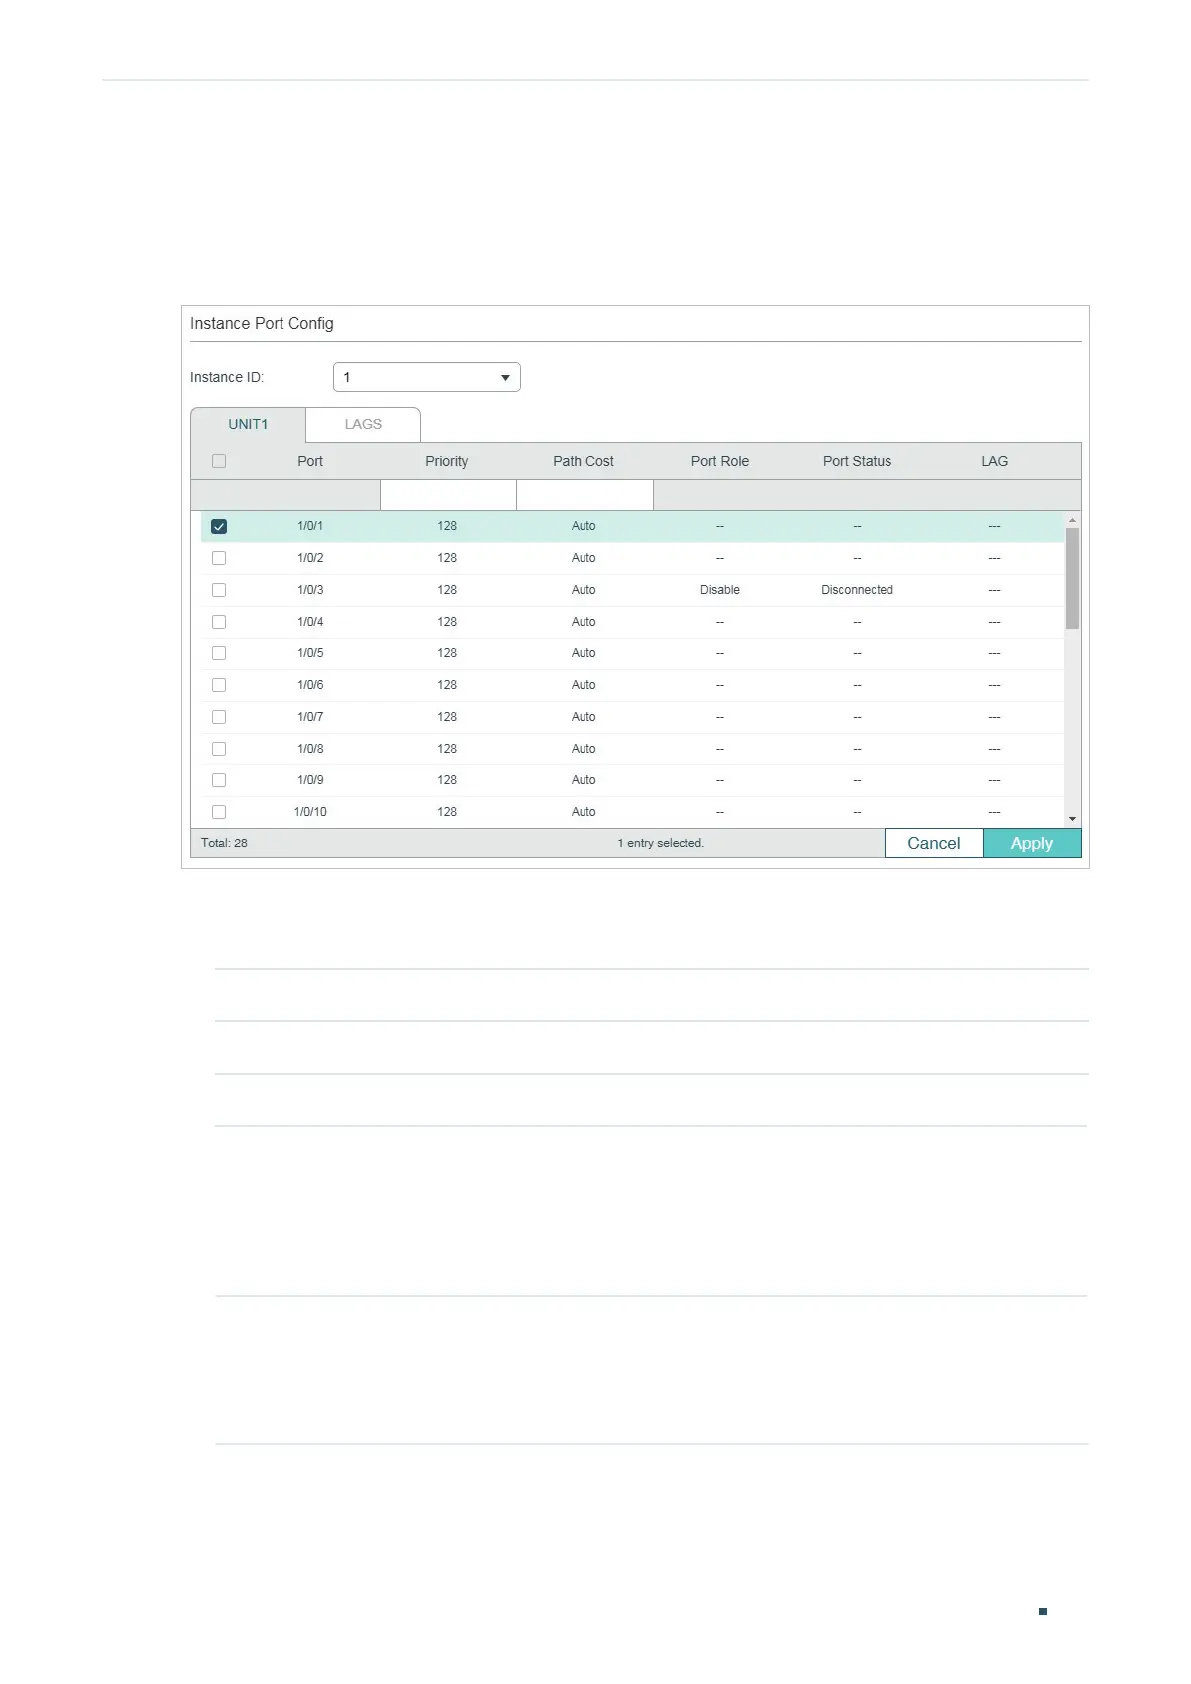Image resolution: width=1191 pixels, height=1684 pixels.
Task: Click the vertical scrollbar thumb
Action: tap(1072, 578)
